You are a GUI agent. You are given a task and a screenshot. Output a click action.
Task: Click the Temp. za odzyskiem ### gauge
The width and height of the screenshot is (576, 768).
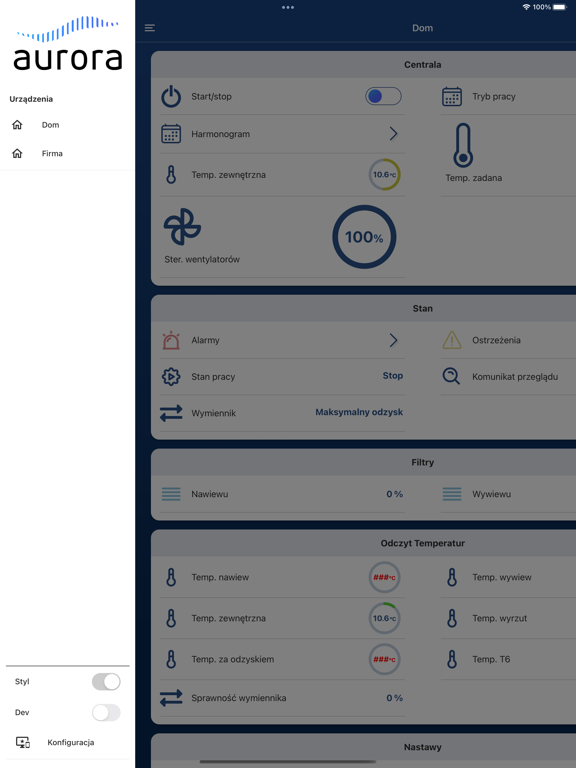pos(384,659)
